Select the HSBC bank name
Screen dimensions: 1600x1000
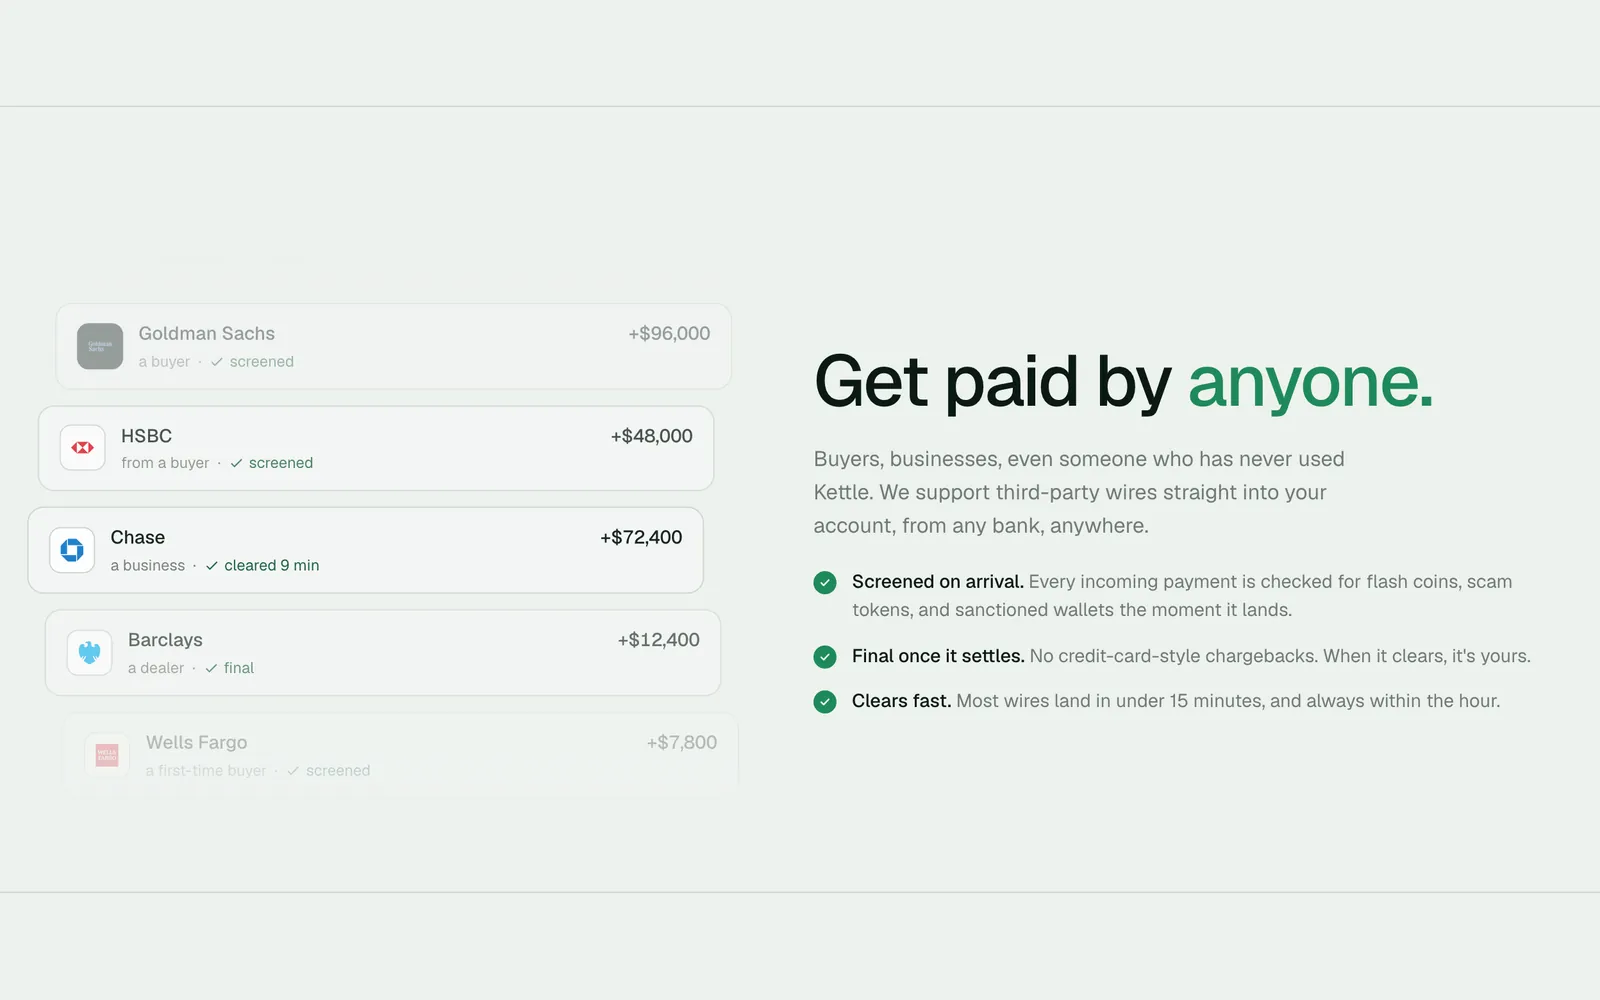[x=147, y=436]
